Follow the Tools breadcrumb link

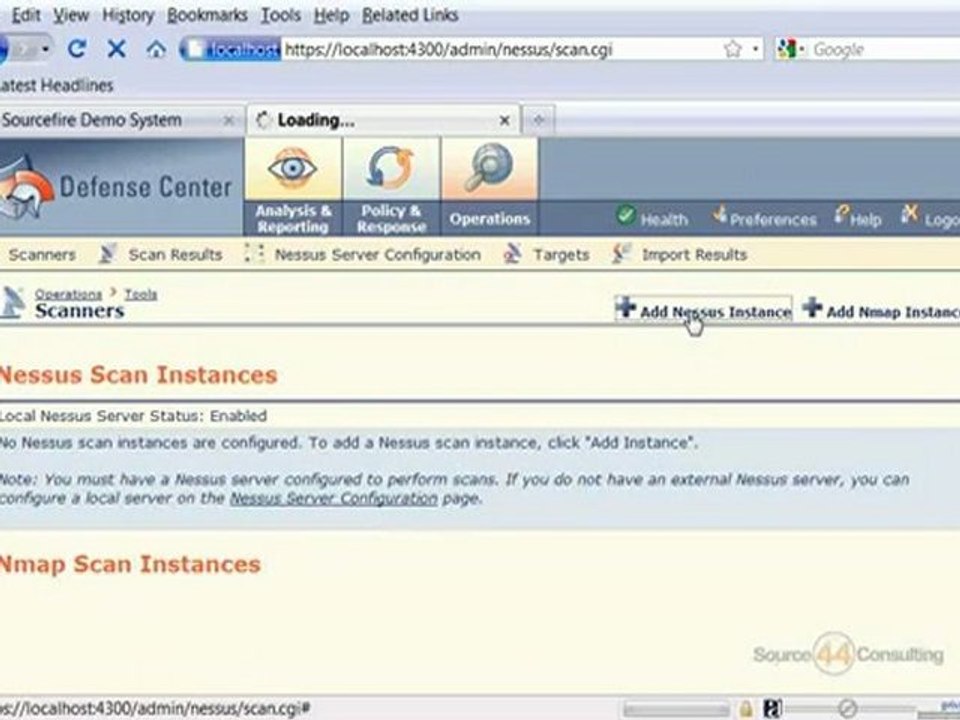tap(141, 294)
